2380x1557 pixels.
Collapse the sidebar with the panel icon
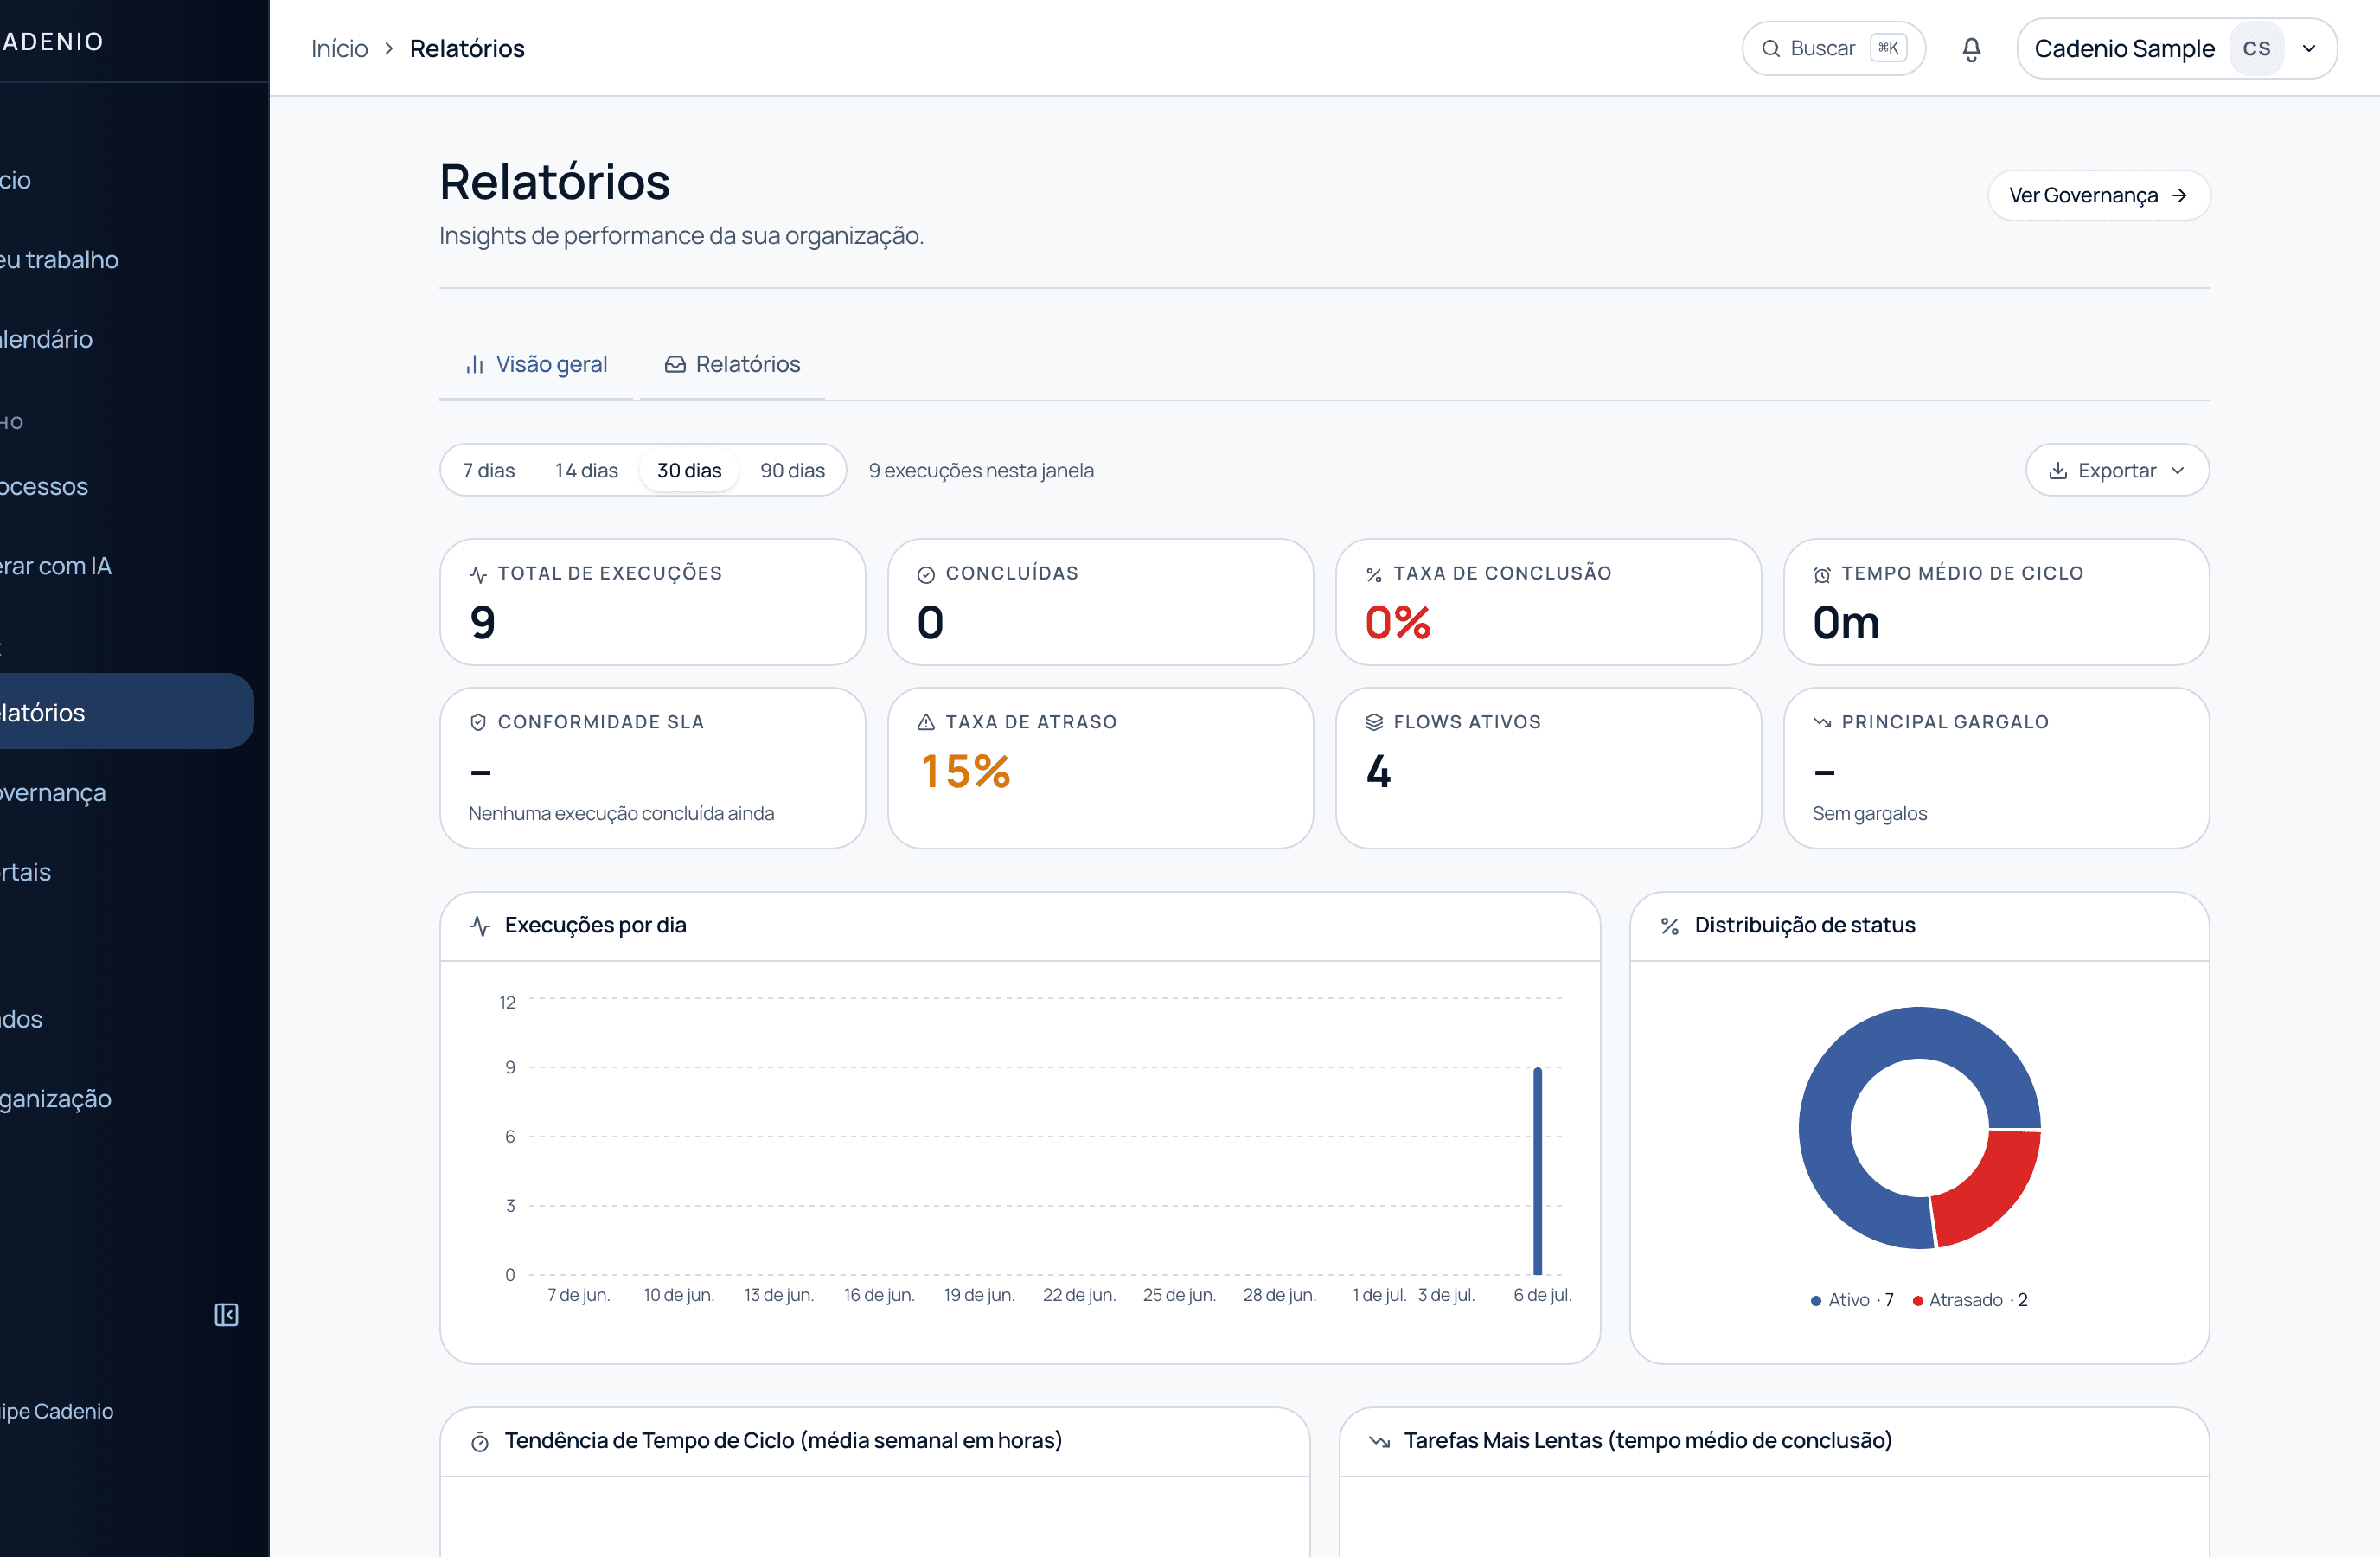click(227, 1314)
